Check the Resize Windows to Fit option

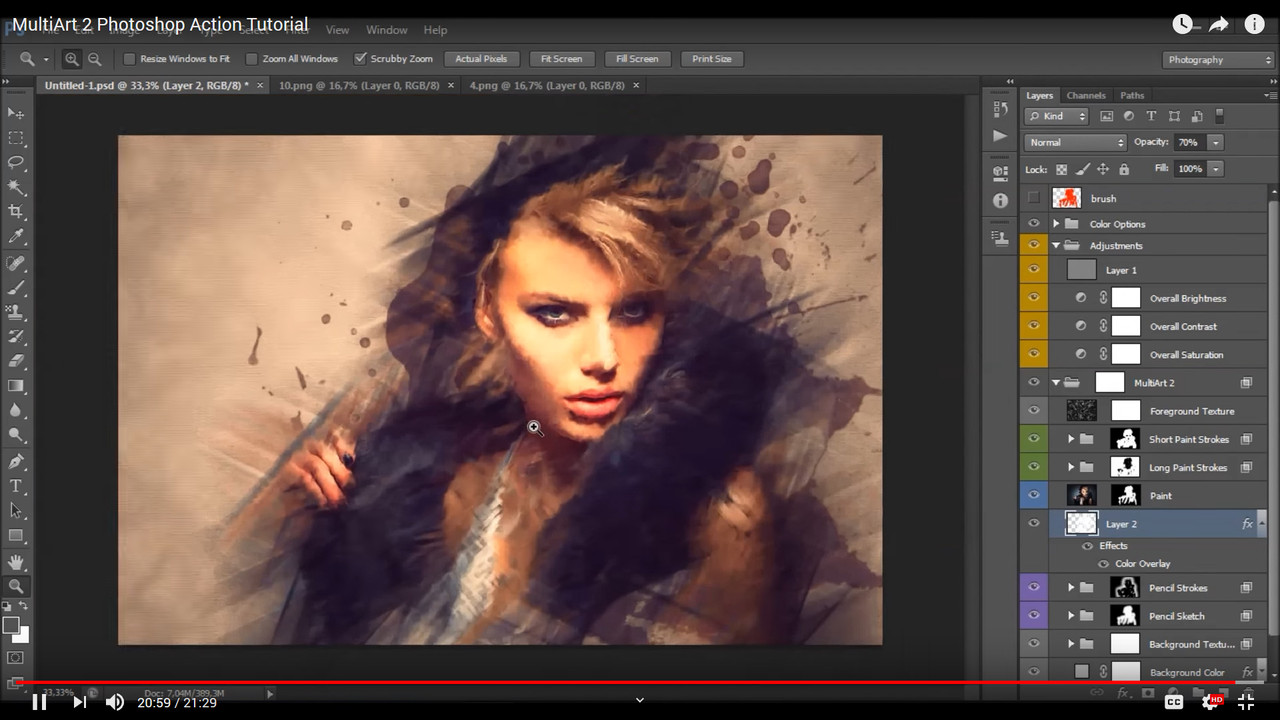click(128, 58)
